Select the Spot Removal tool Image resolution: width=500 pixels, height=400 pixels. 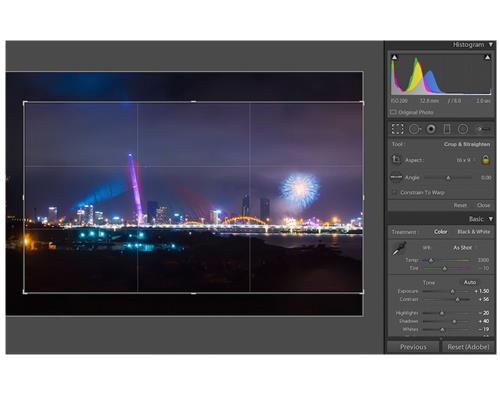tap(414, 129)
